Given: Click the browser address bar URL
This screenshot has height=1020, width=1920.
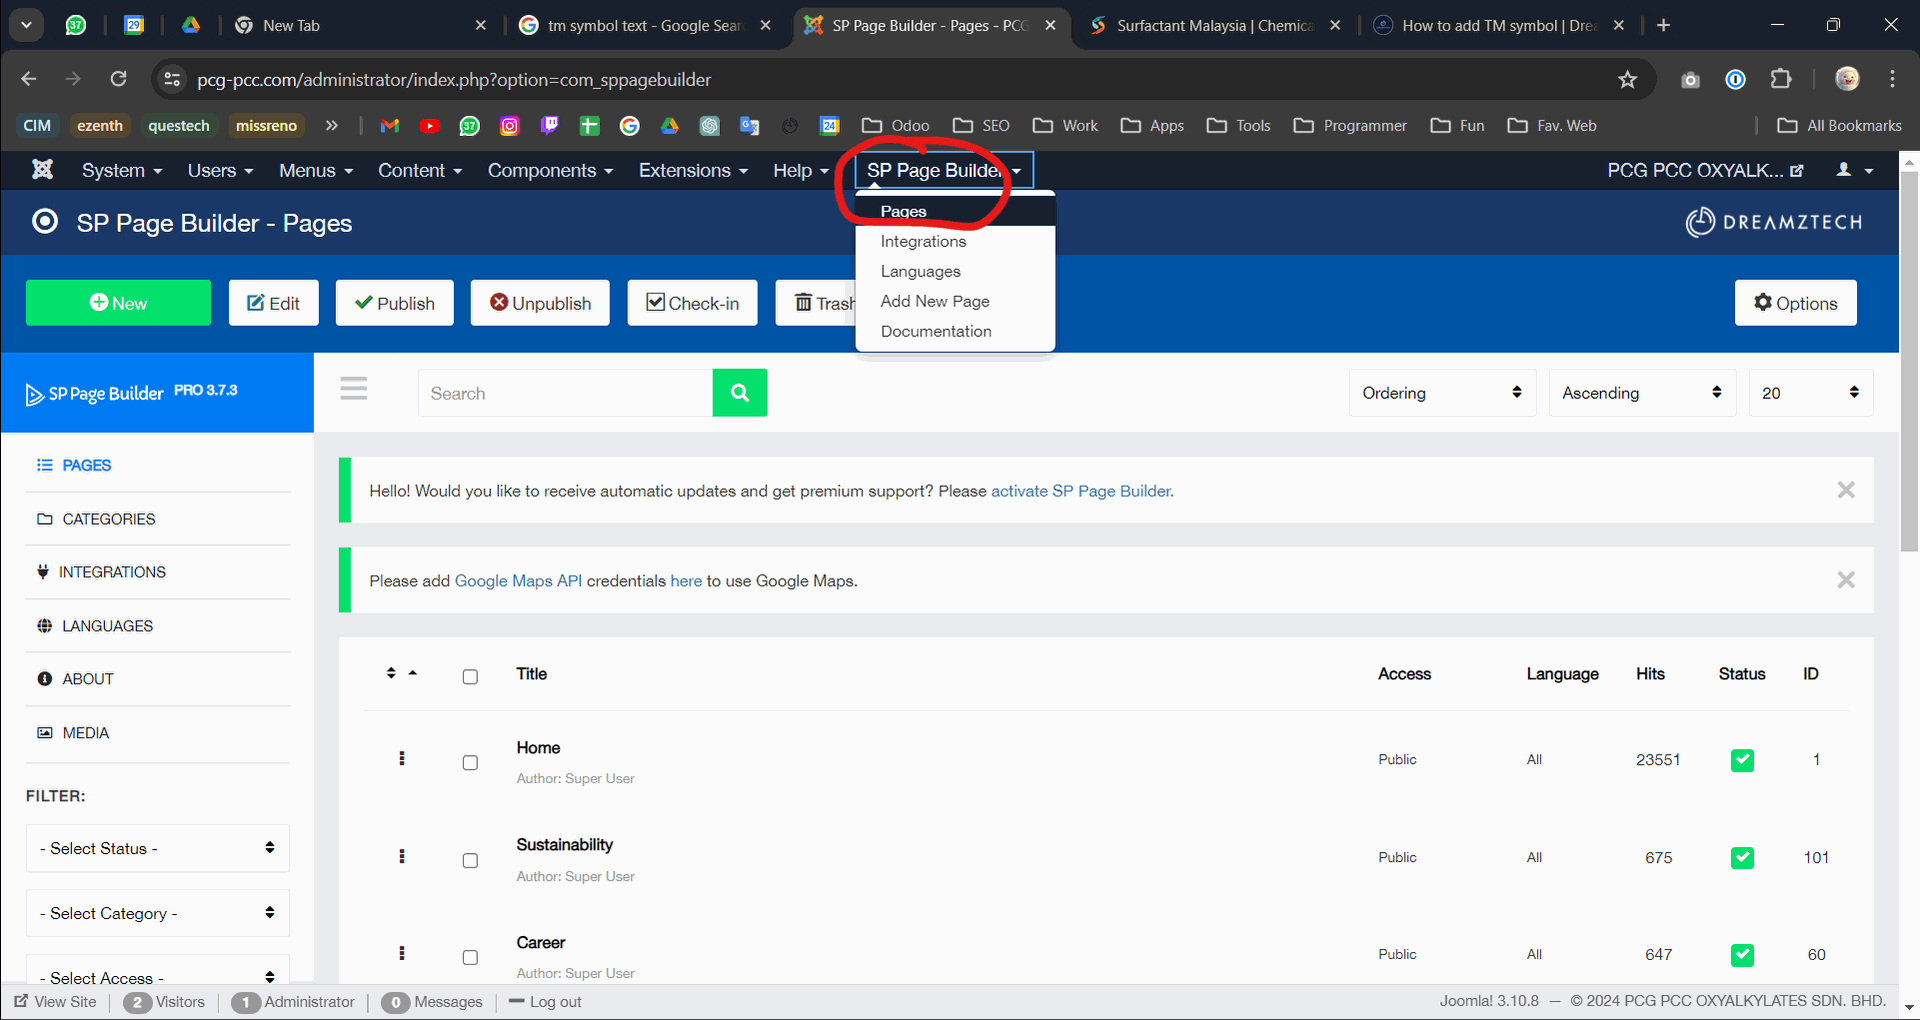Looking at the screenshot, I should 454,79.
